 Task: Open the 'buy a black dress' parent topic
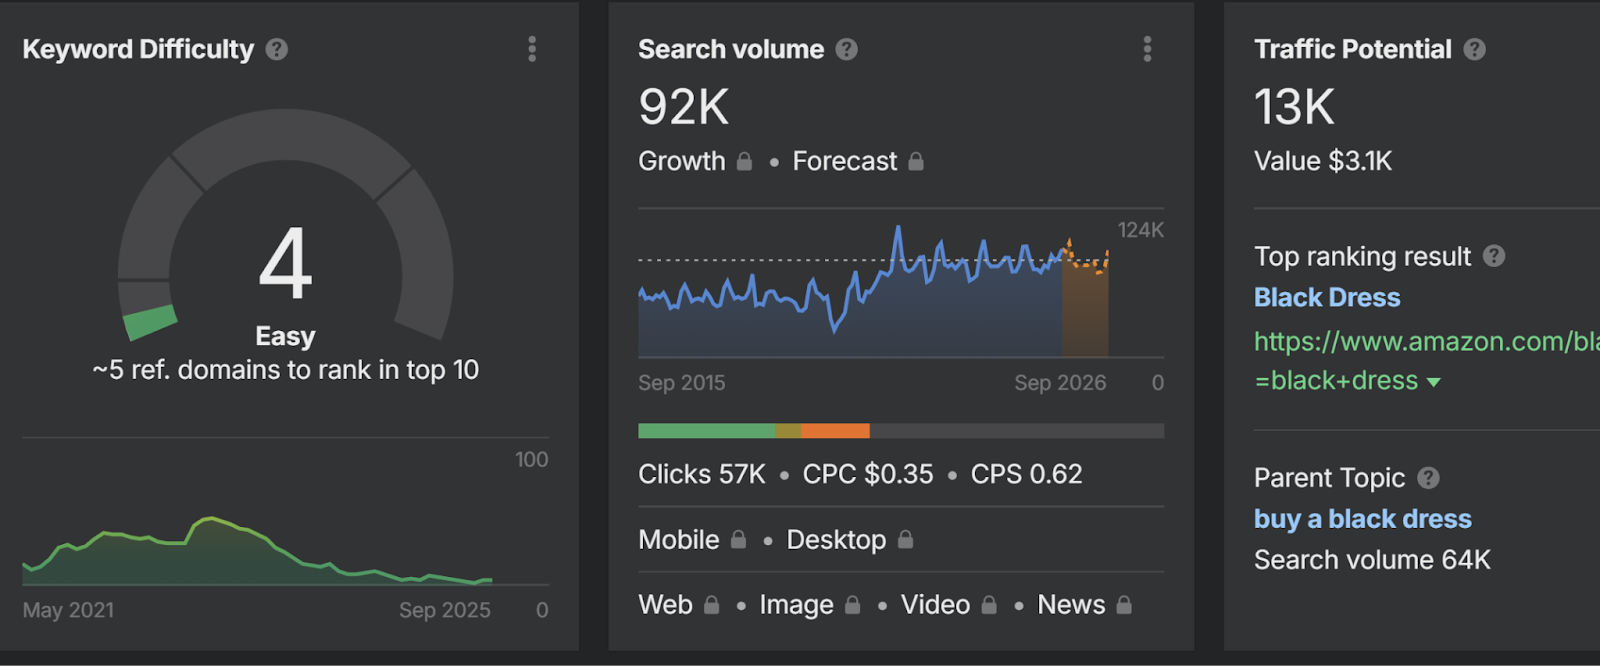(1362, 519)
